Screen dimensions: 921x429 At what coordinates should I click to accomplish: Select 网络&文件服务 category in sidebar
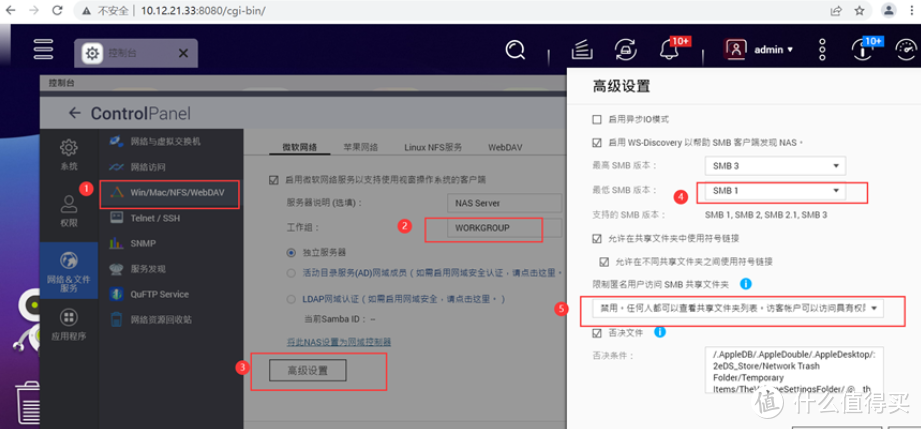[x=69, y=272]
